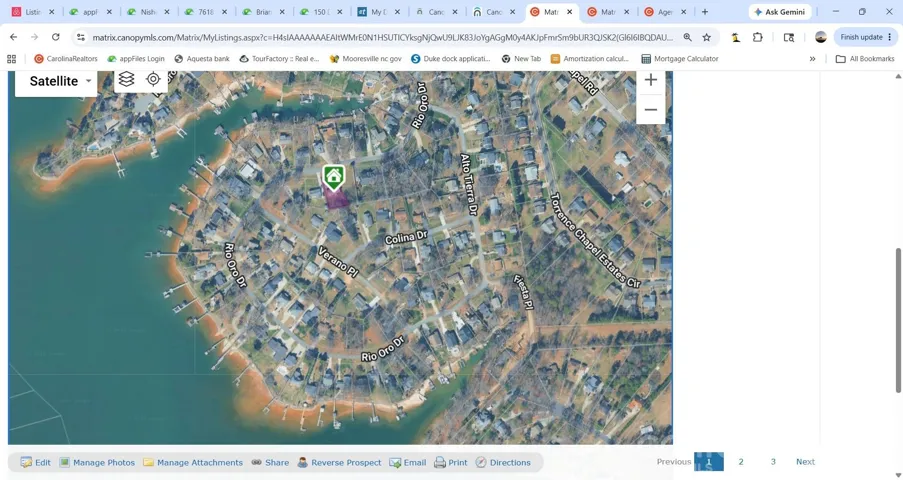Click the Ask Gemini button
The height and width of the screenshot is (480, 903).
pos(781,12)
